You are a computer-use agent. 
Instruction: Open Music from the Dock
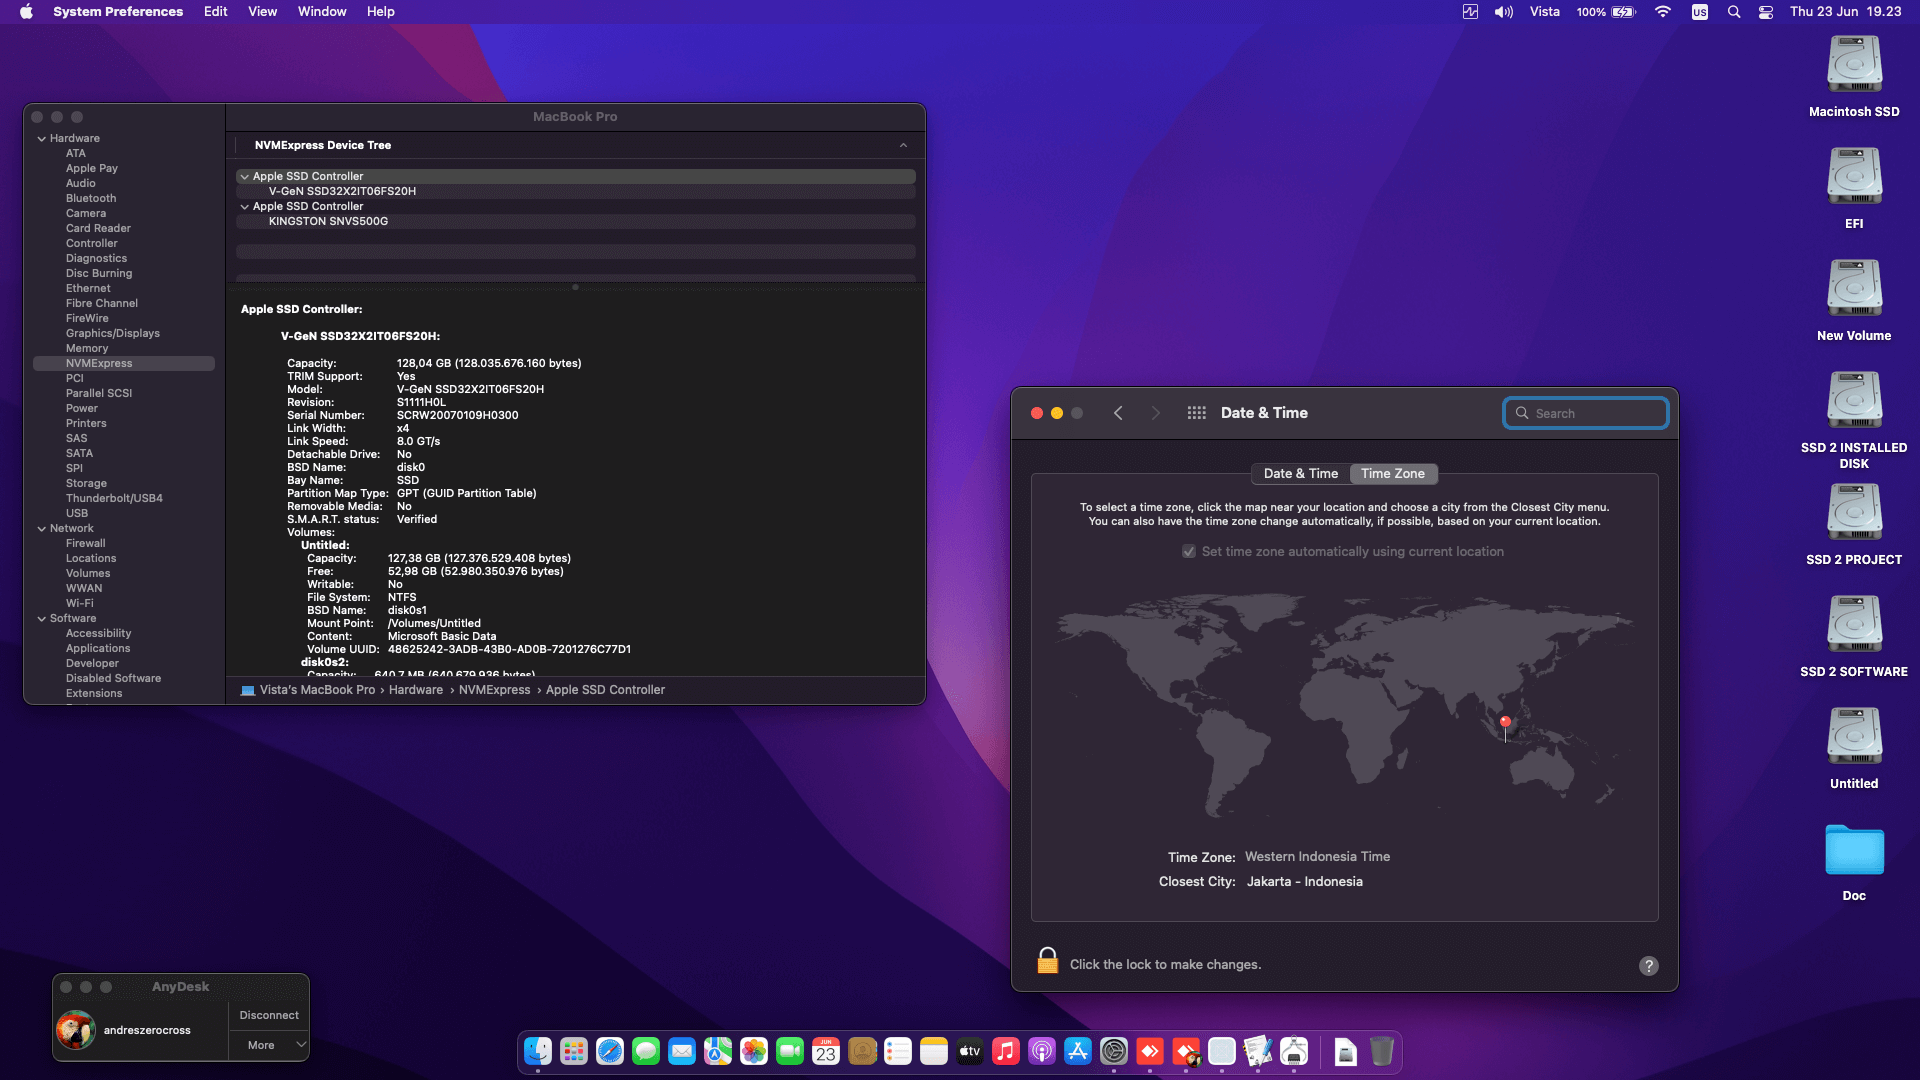[x=1006, y=1051]
